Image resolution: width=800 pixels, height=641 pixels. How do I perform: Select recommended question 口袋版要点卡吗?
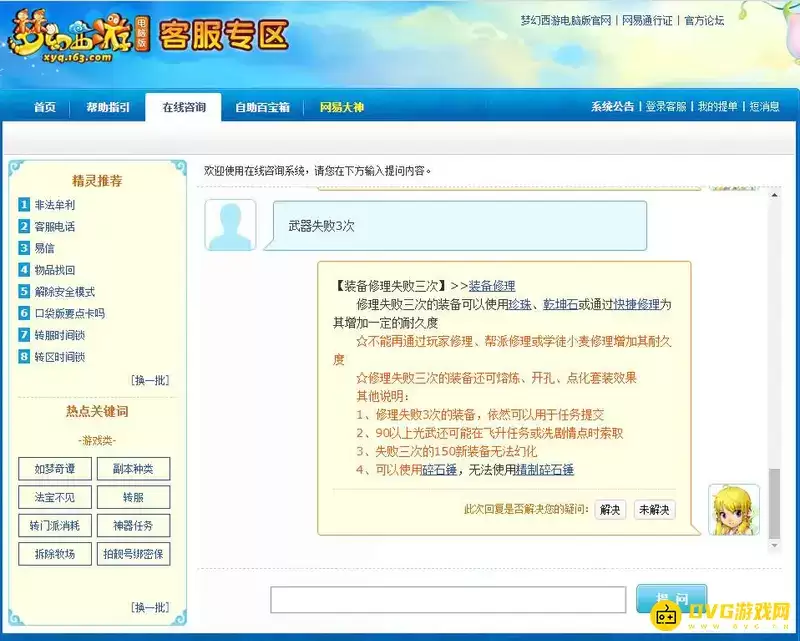tap(70, 313)
